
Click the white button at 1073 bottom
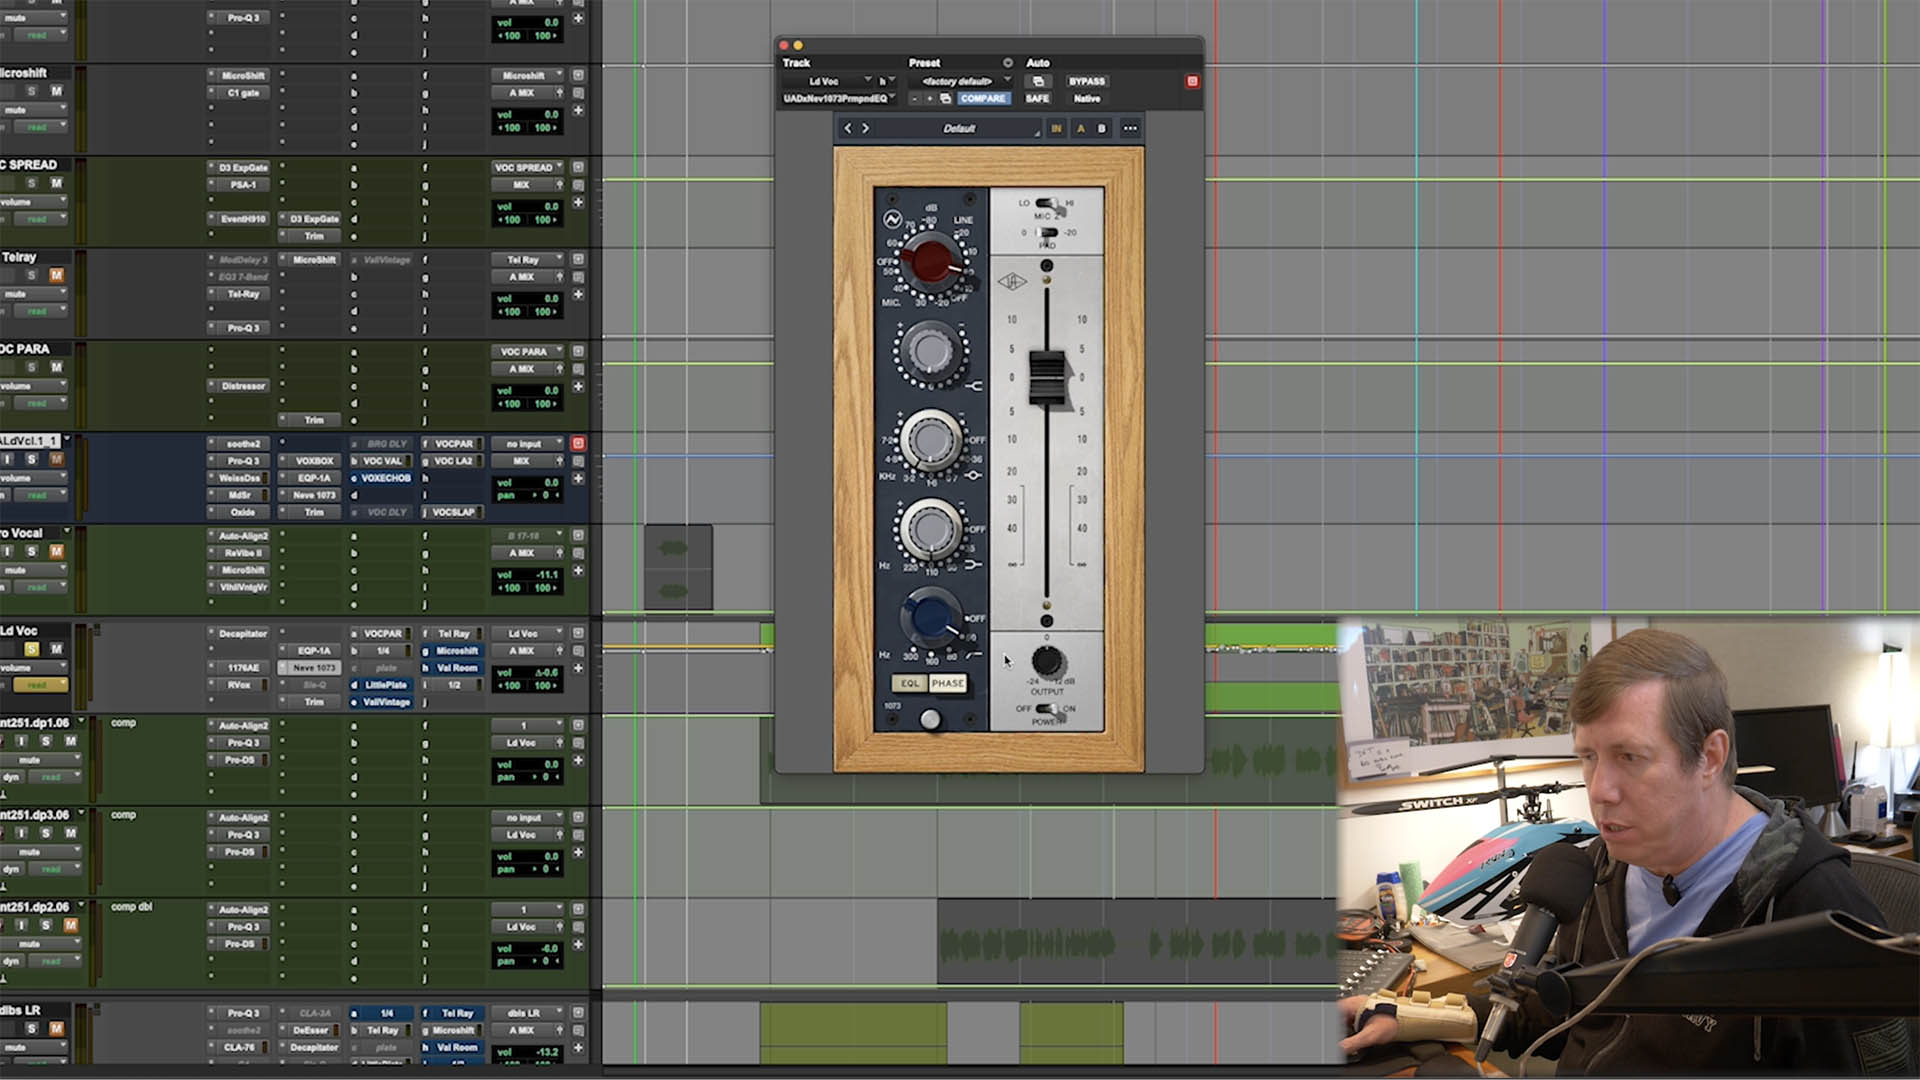[930, 719]
